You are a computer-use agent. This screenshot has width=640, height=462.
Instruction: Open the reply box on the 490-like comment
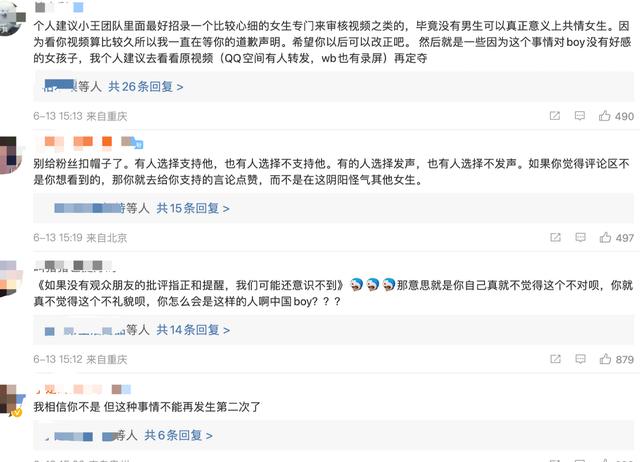coord(580,116)
